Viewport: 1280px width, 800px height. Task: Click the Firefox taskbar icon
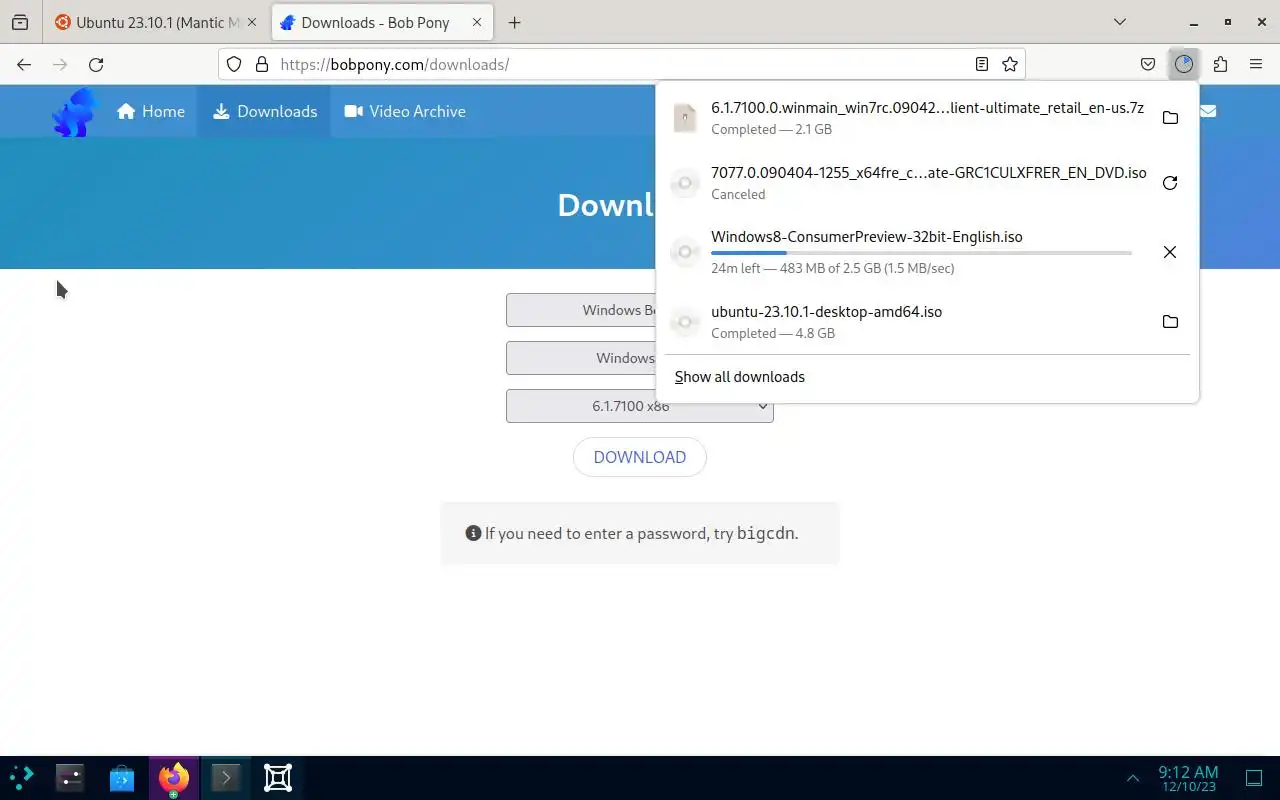click(x=174, y=777)
